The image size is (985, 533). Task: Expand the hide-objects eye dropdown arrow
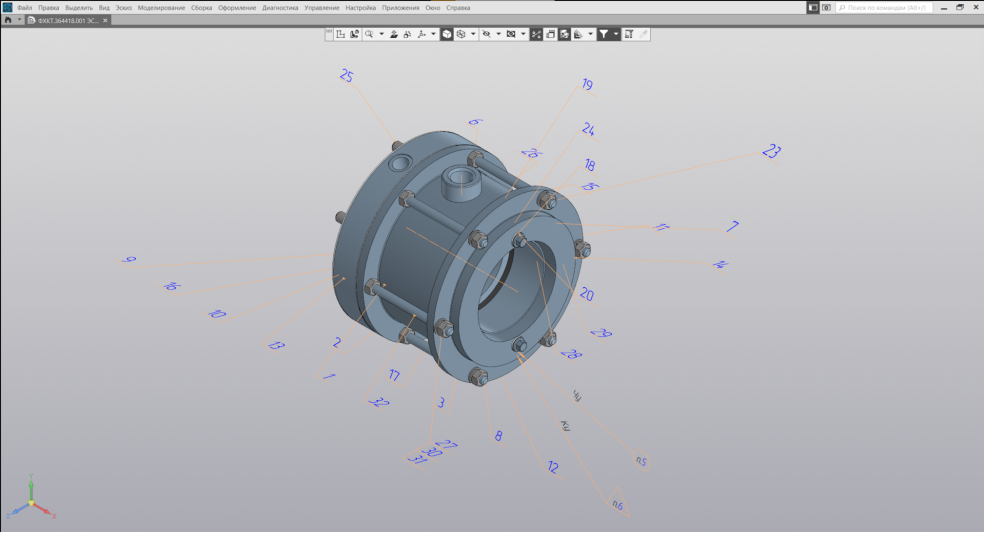pos(498,34)
